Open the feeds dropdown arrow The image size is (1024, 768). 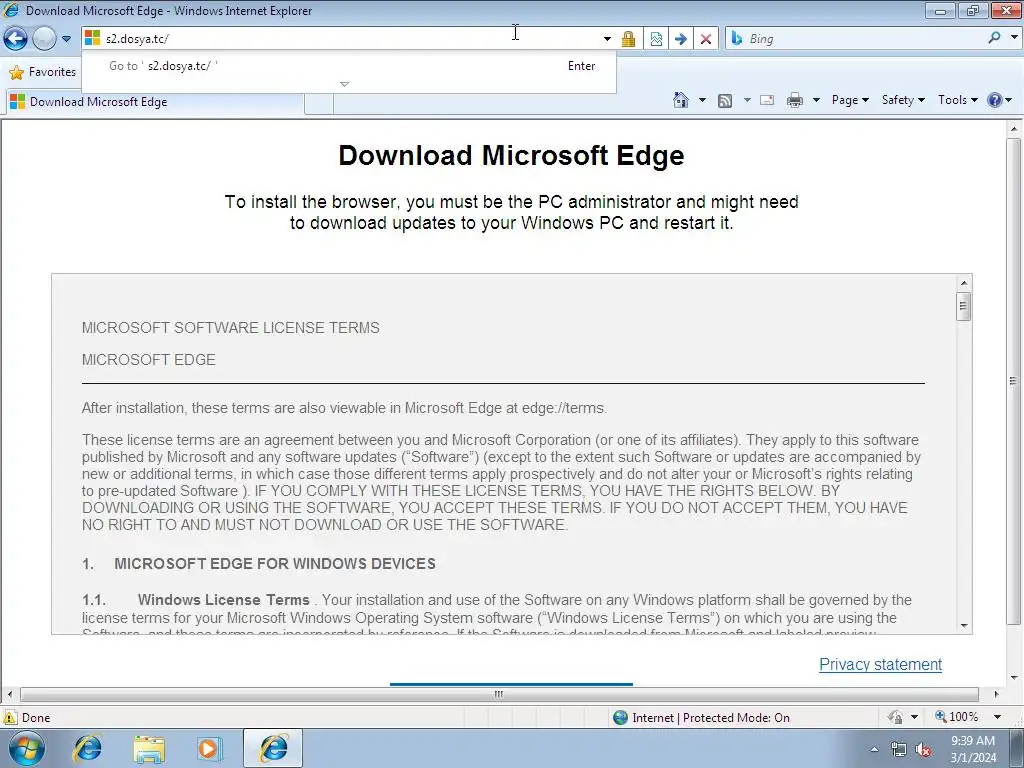point(747,100)
